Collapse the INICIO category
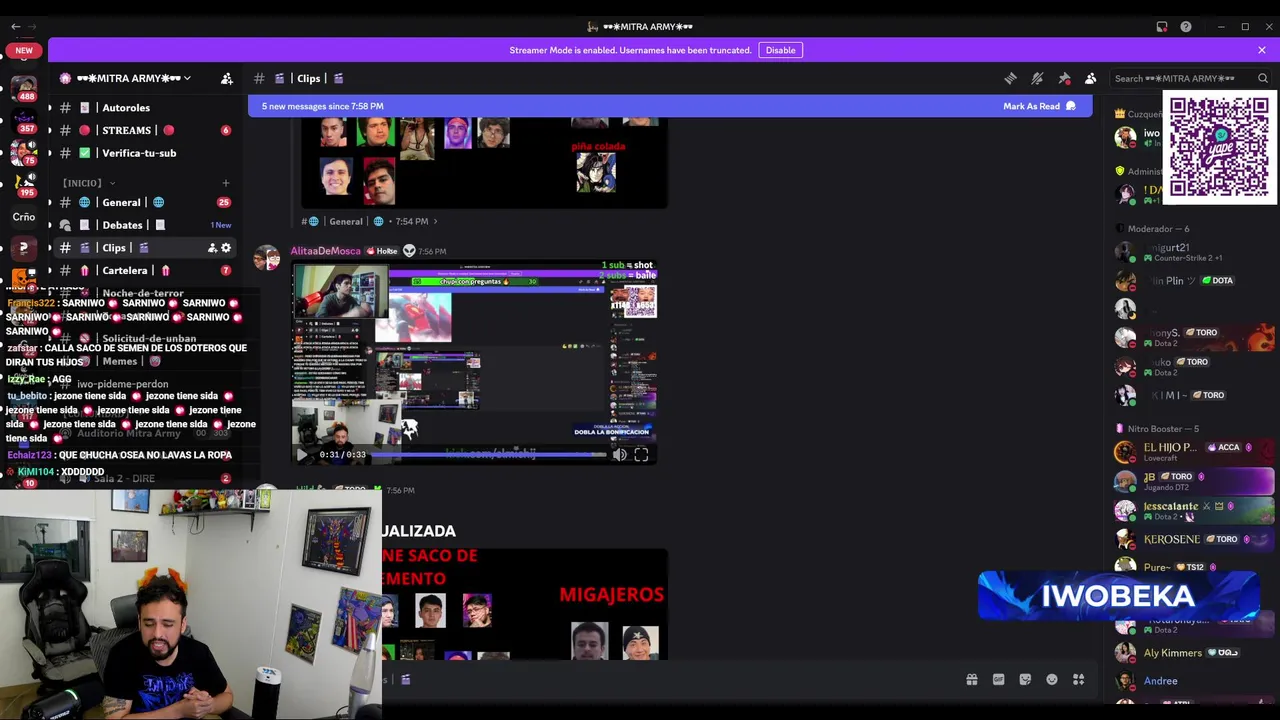Viewport: 1280px width, 720px height. (x=88, y=183)
